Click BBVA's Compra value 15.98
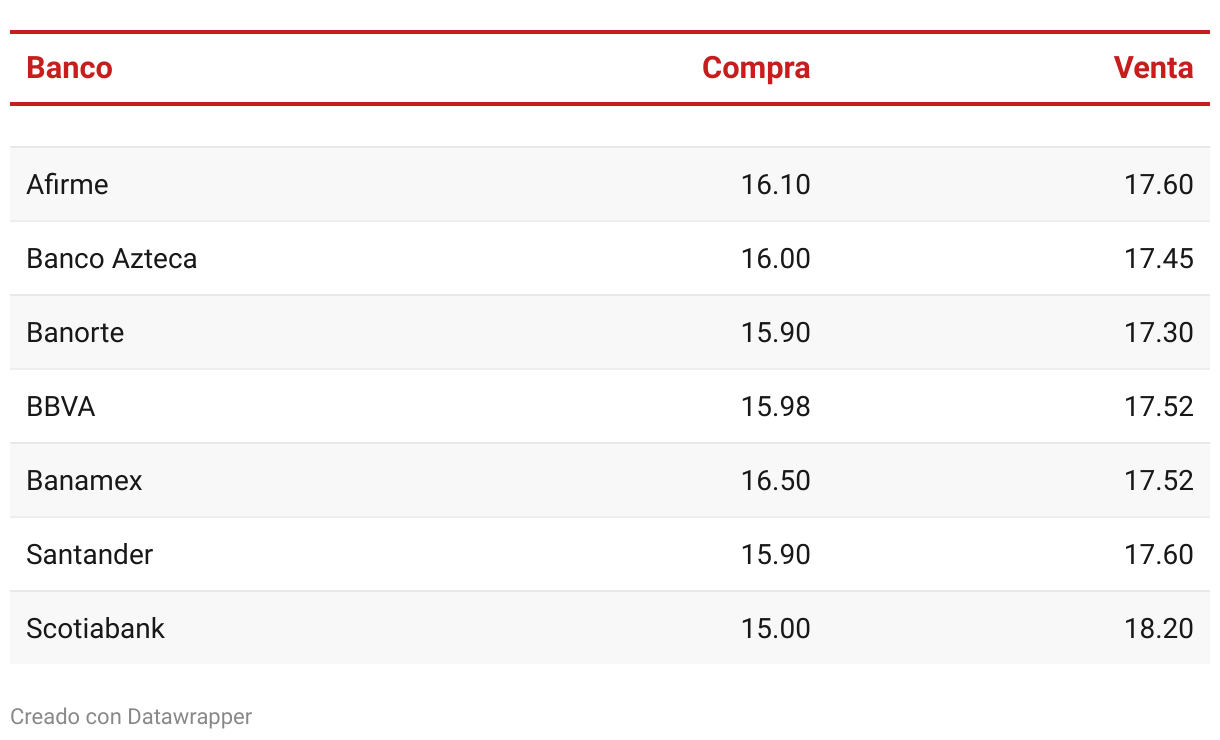Viewport: 1220px width, 740px height. click(x=776, y=407)
